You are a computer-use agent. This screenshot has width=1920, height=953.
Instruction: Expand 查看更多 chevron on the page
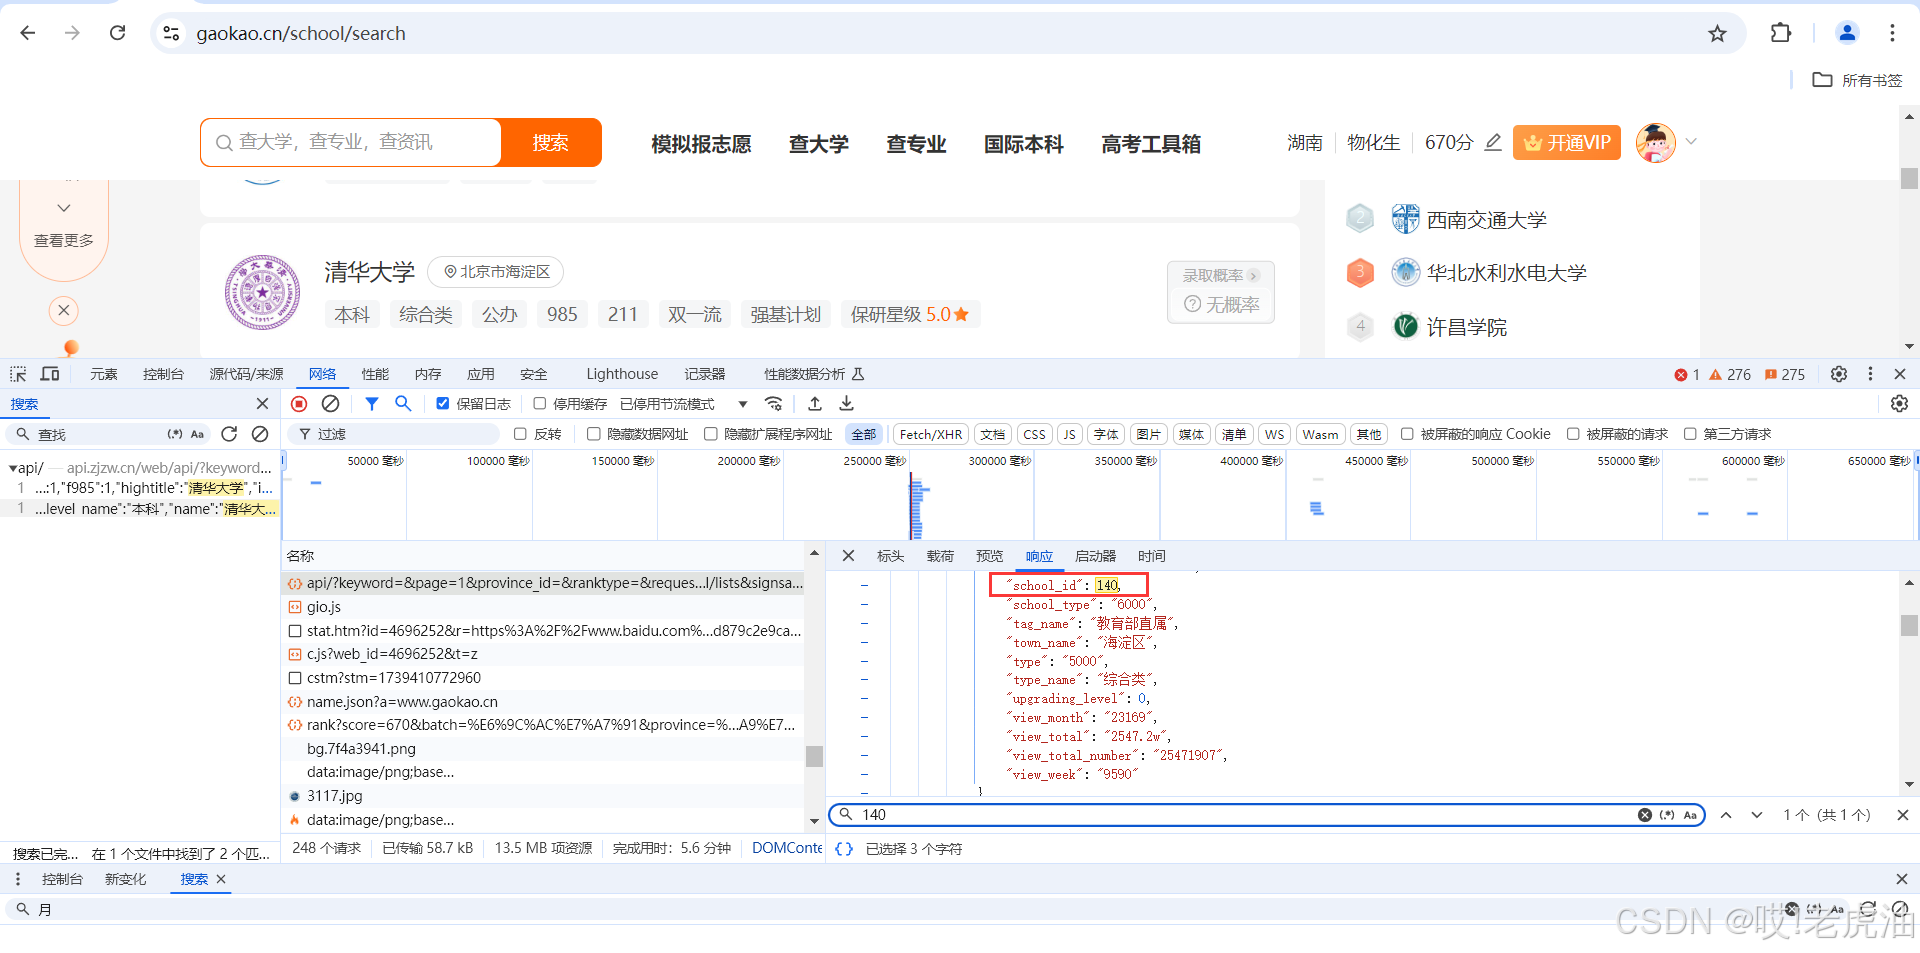tap(64, 208)
